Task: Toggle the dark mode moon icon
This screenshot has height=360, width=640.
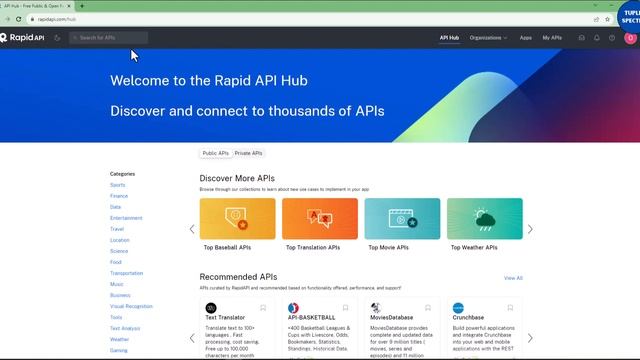Action: pyautogui.click(x=57, y=38)
